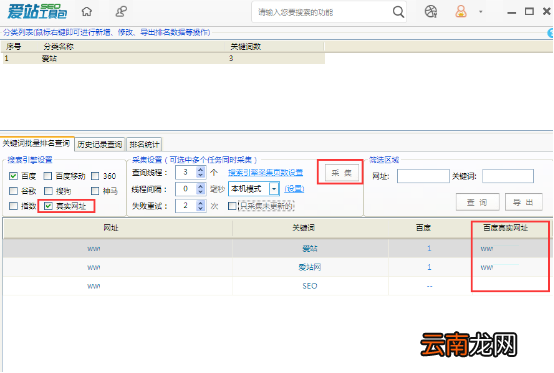Sort by 分类名称 column header

pyautogui.click(x=59, y=47)
